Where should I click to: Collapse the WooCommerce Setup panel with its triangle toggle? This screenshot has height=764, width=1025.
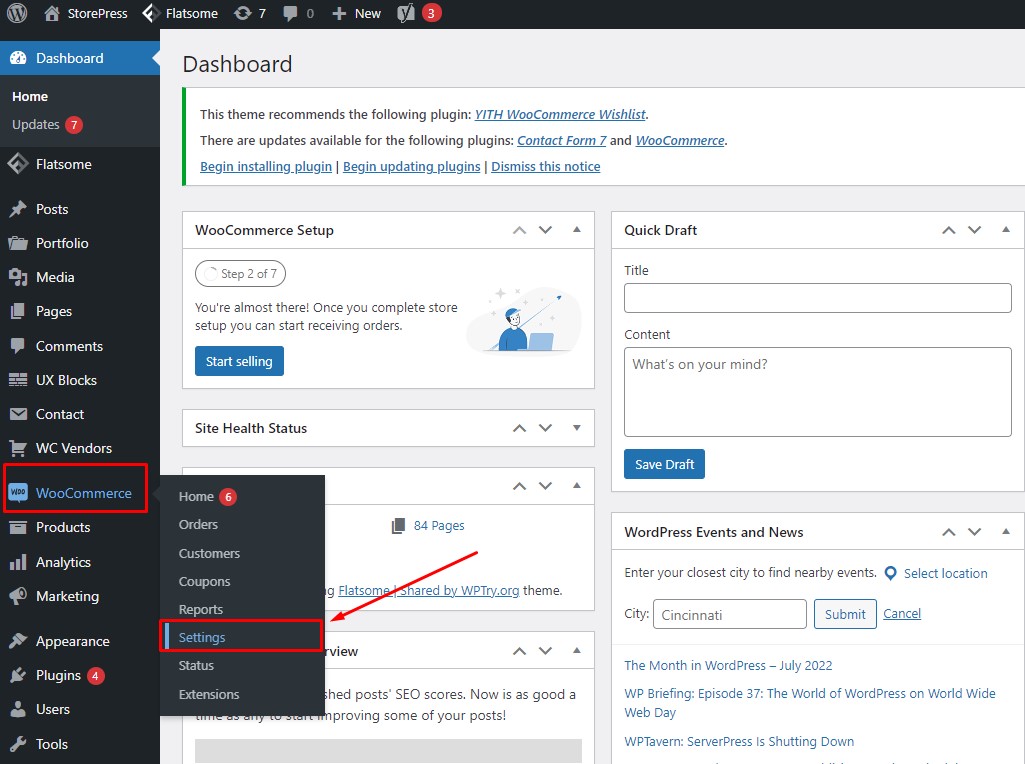point(577,229)
